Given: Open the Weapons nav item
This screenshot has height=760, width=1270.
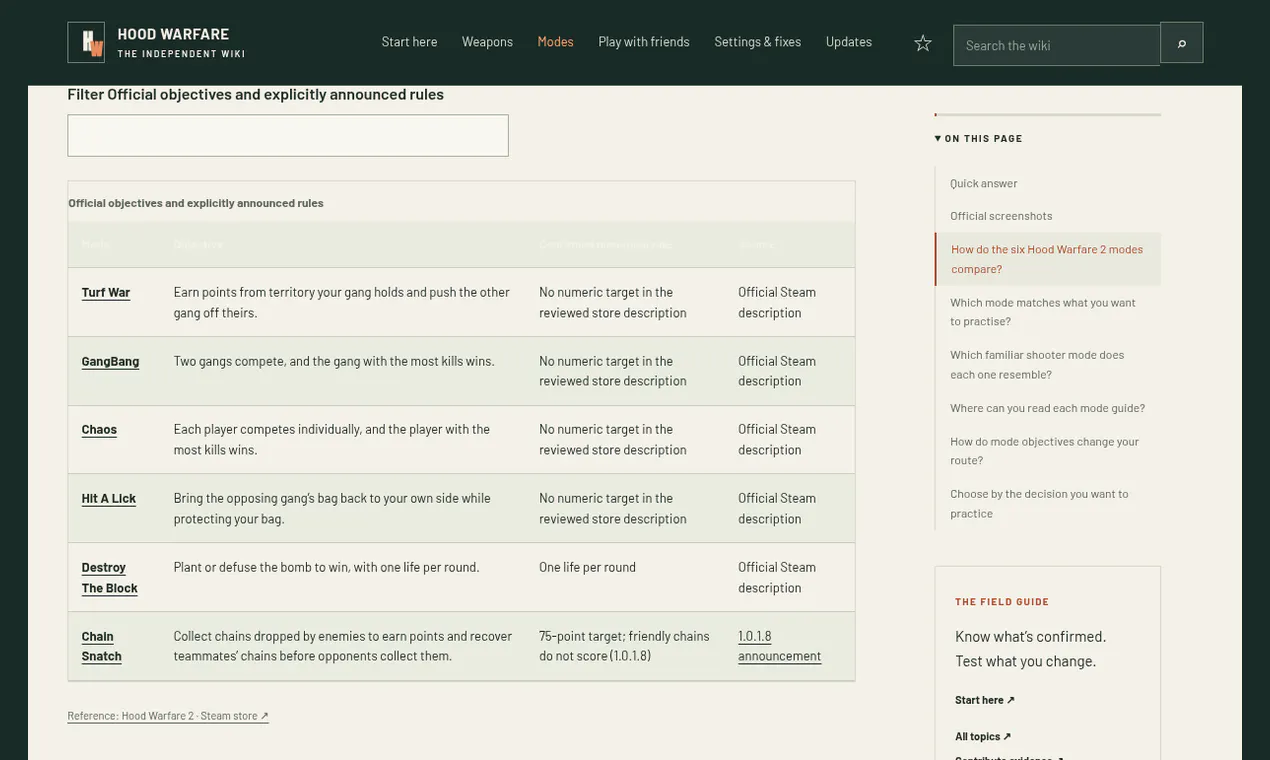Looking at the screenshot, I should [x=488, y=42].
